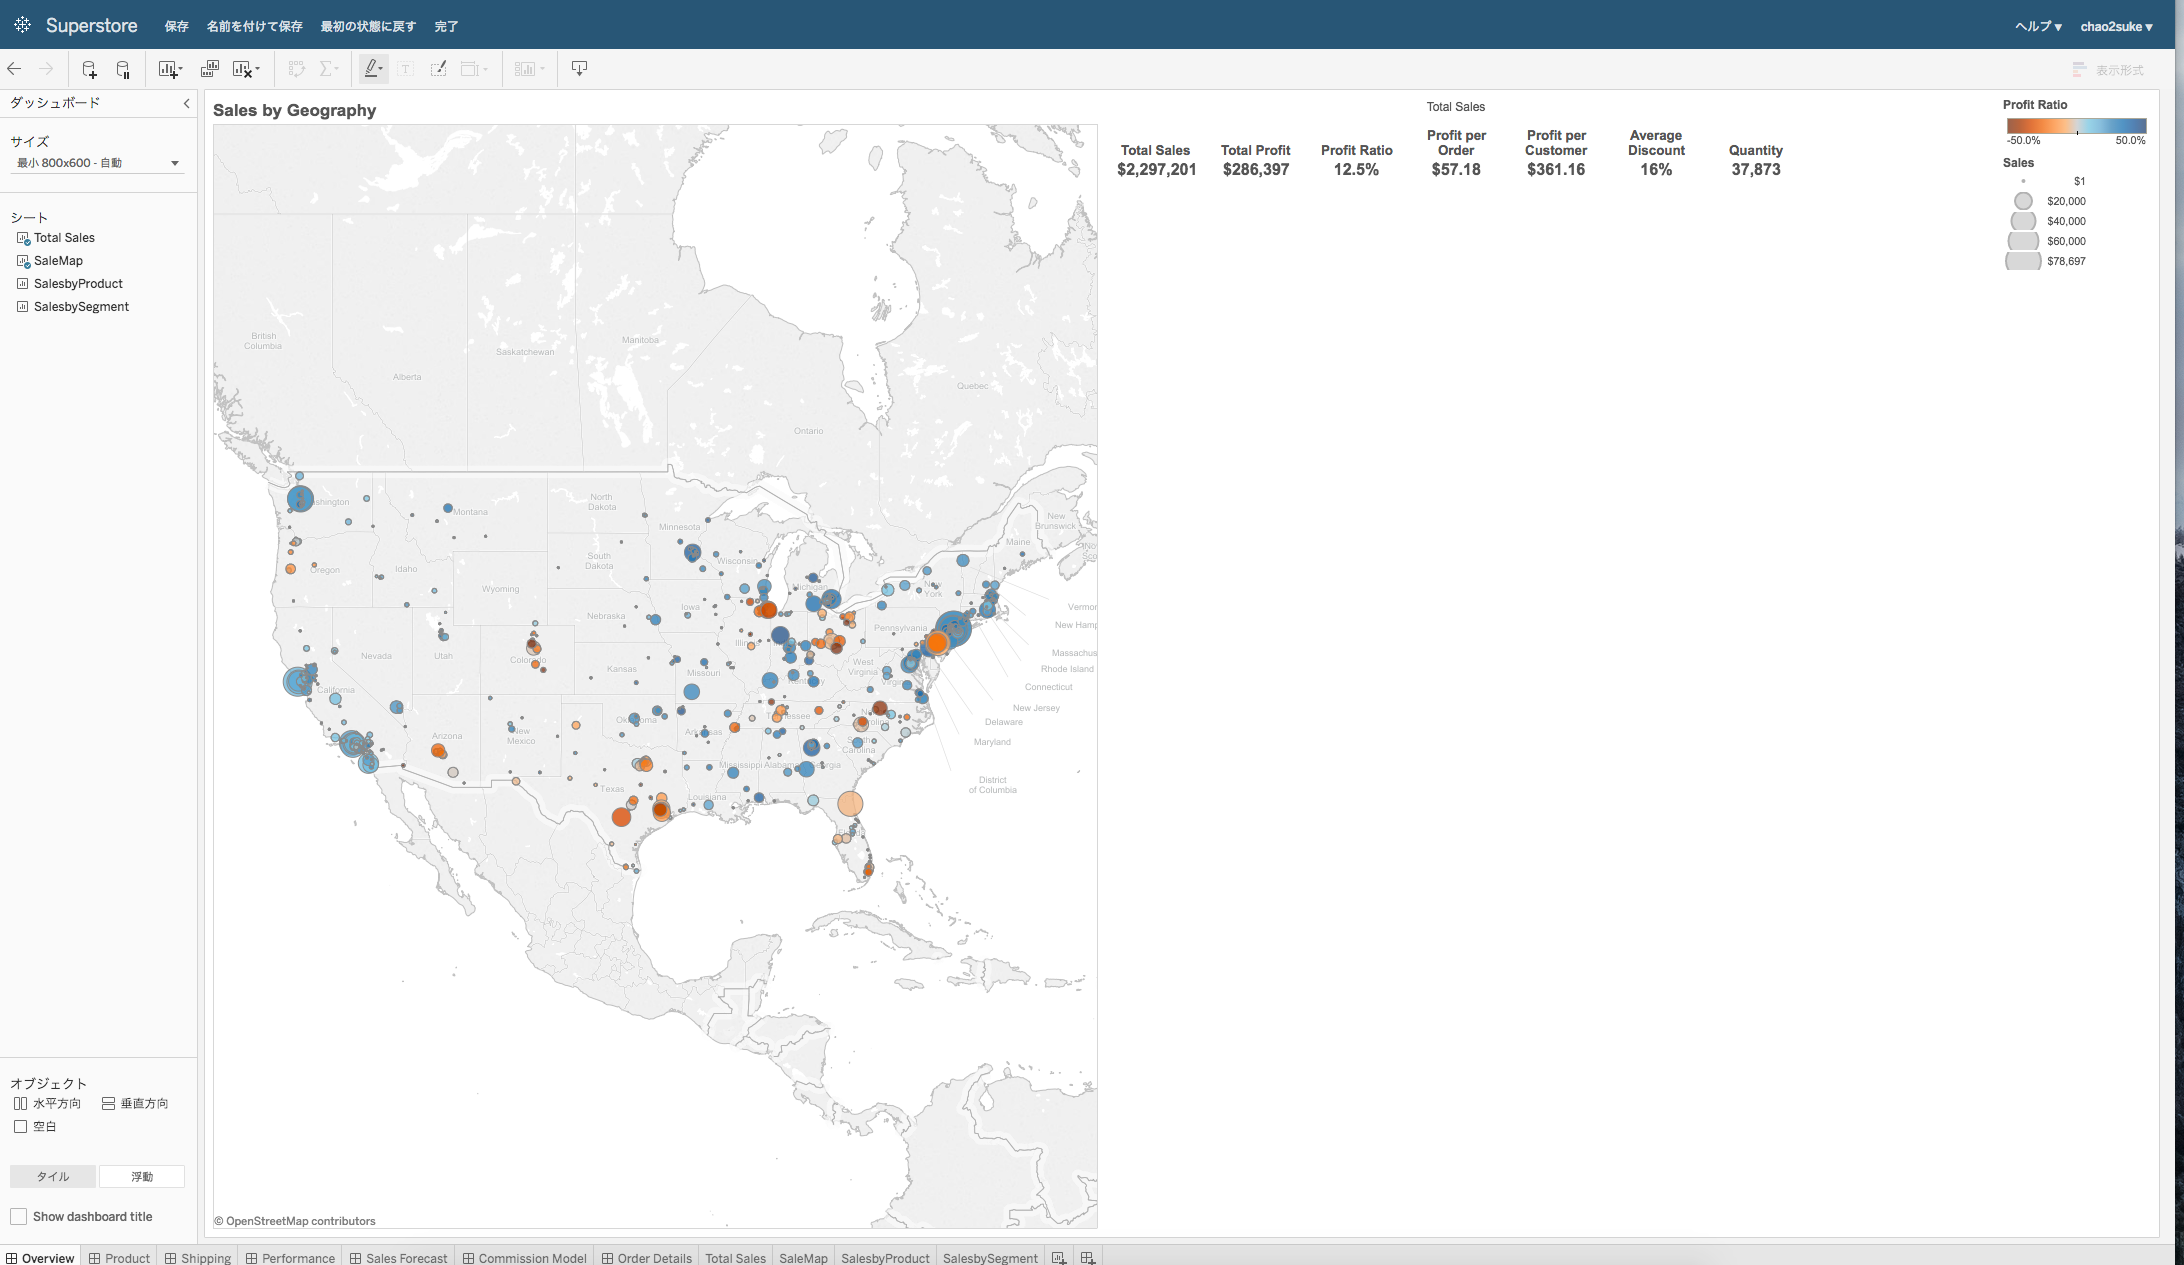
Task: Click the 保存 button
Action: (176, 26)
